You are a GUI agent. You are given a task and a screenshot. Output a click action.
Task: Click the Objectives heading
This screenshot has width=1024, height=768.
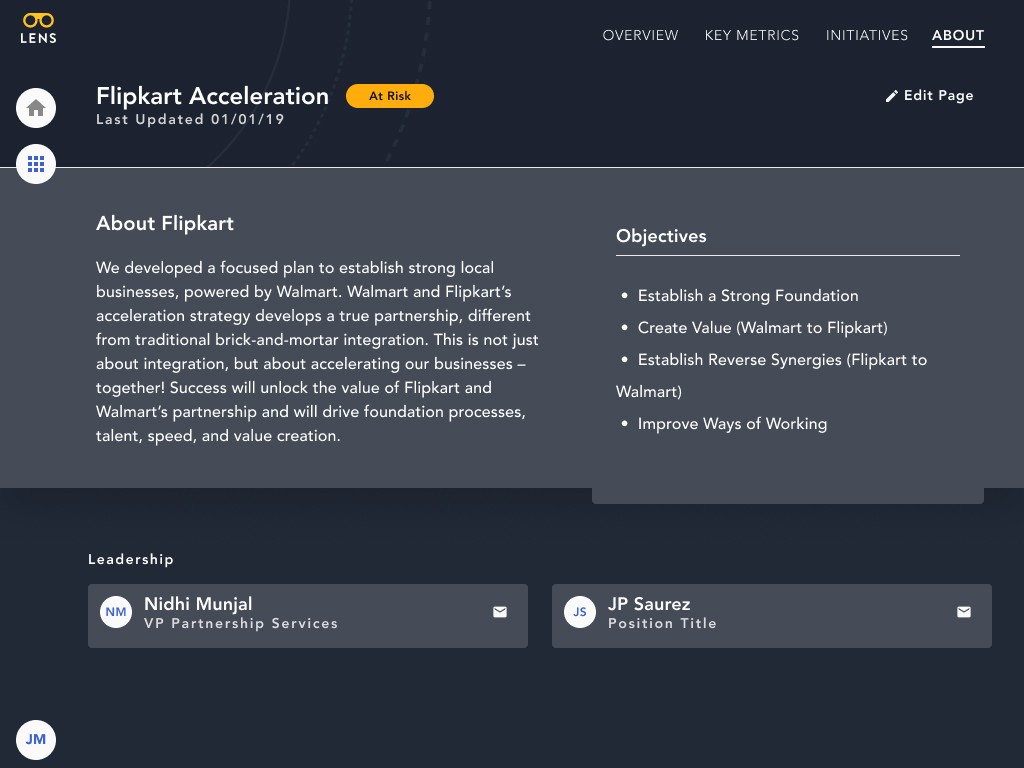pos(661,236)
